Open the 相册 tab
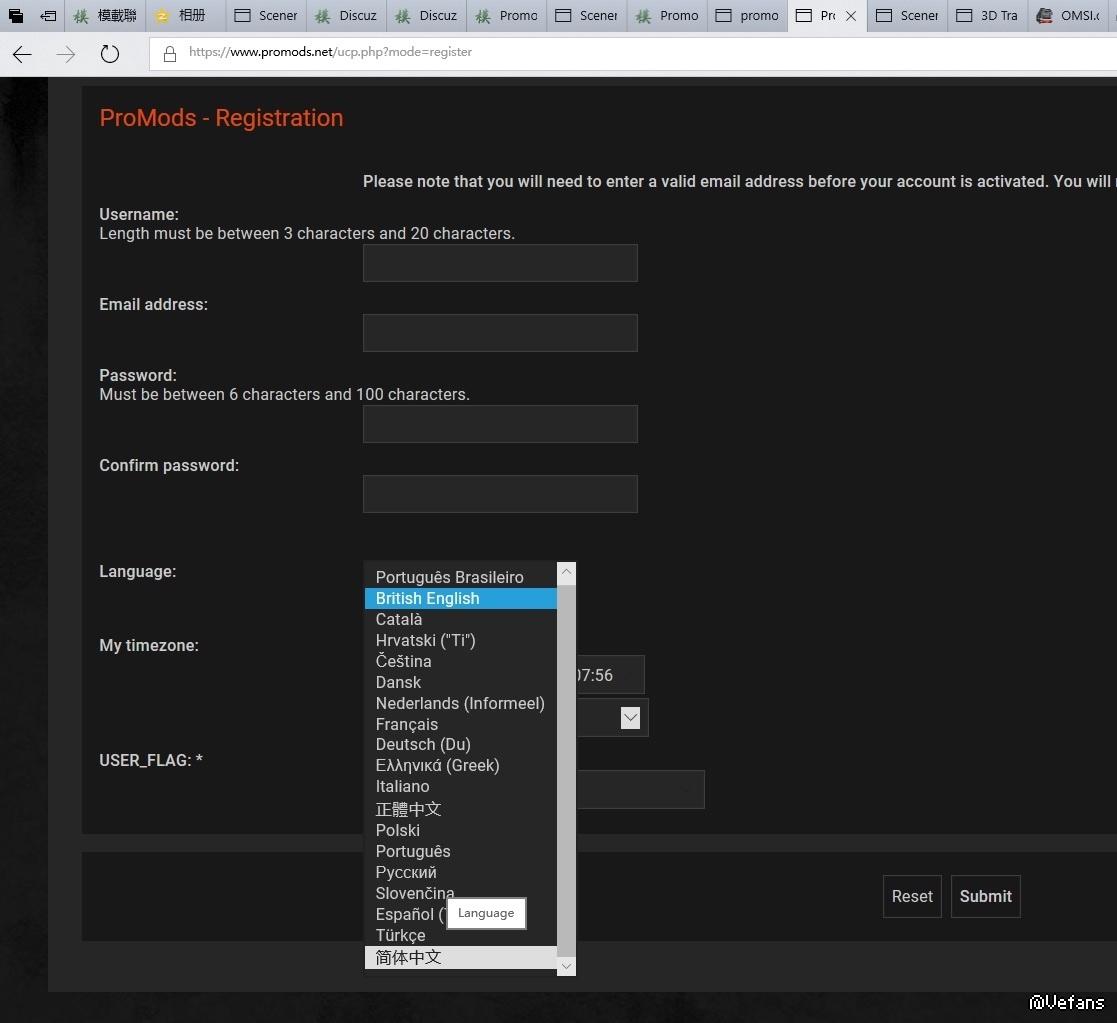The height and width of the screenshot is (1023, 1117). coord(186,16)
